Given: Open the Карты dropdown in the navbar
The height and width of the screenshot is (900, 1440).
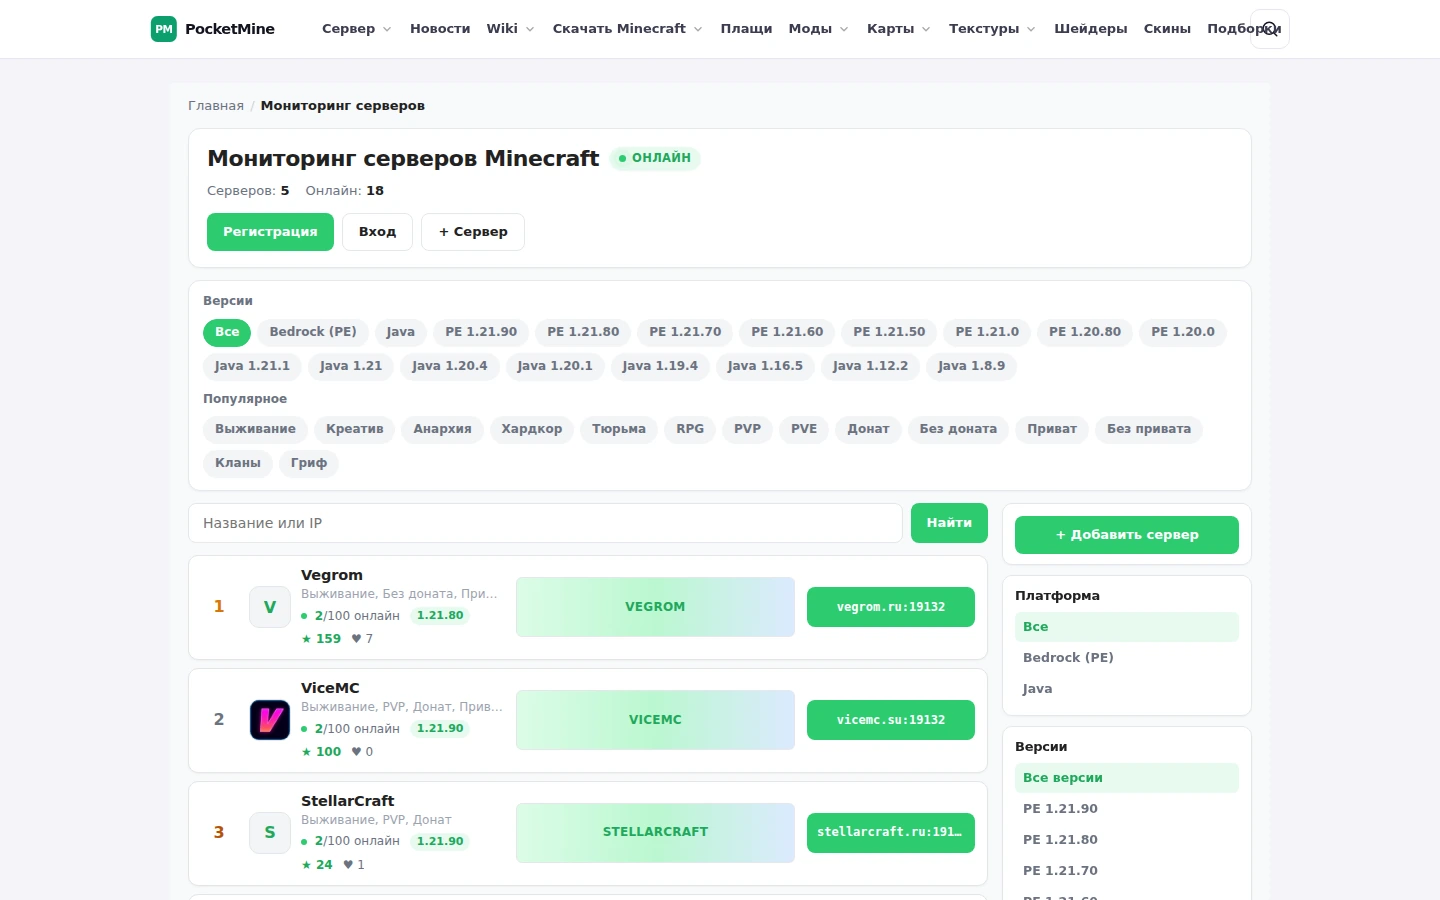Looking at the screenshot, I should coord(899,29).
